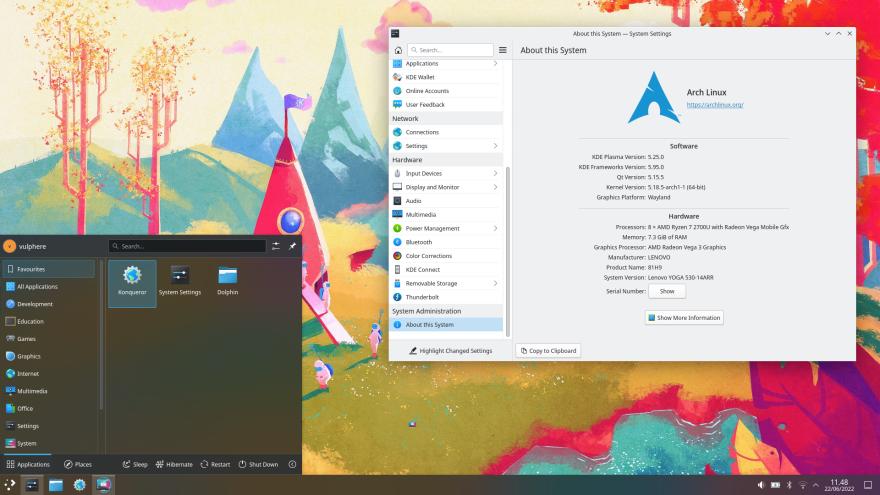Open System category in launcher

pyautogui.click(x=49, y=443)
